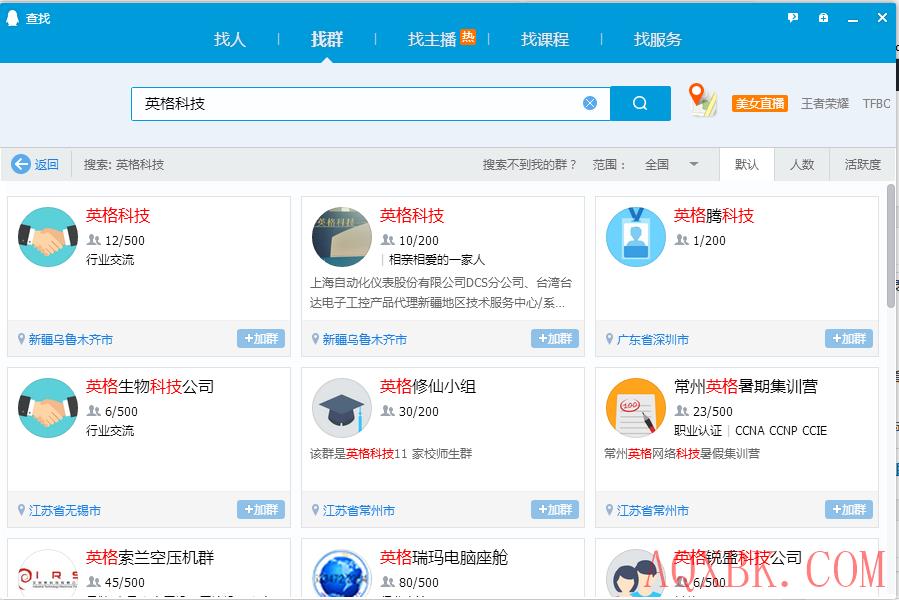
Task: Click 江苏省常州市 under 英格修仙小组
Action: pyautogui.click(x=358, y=511)
